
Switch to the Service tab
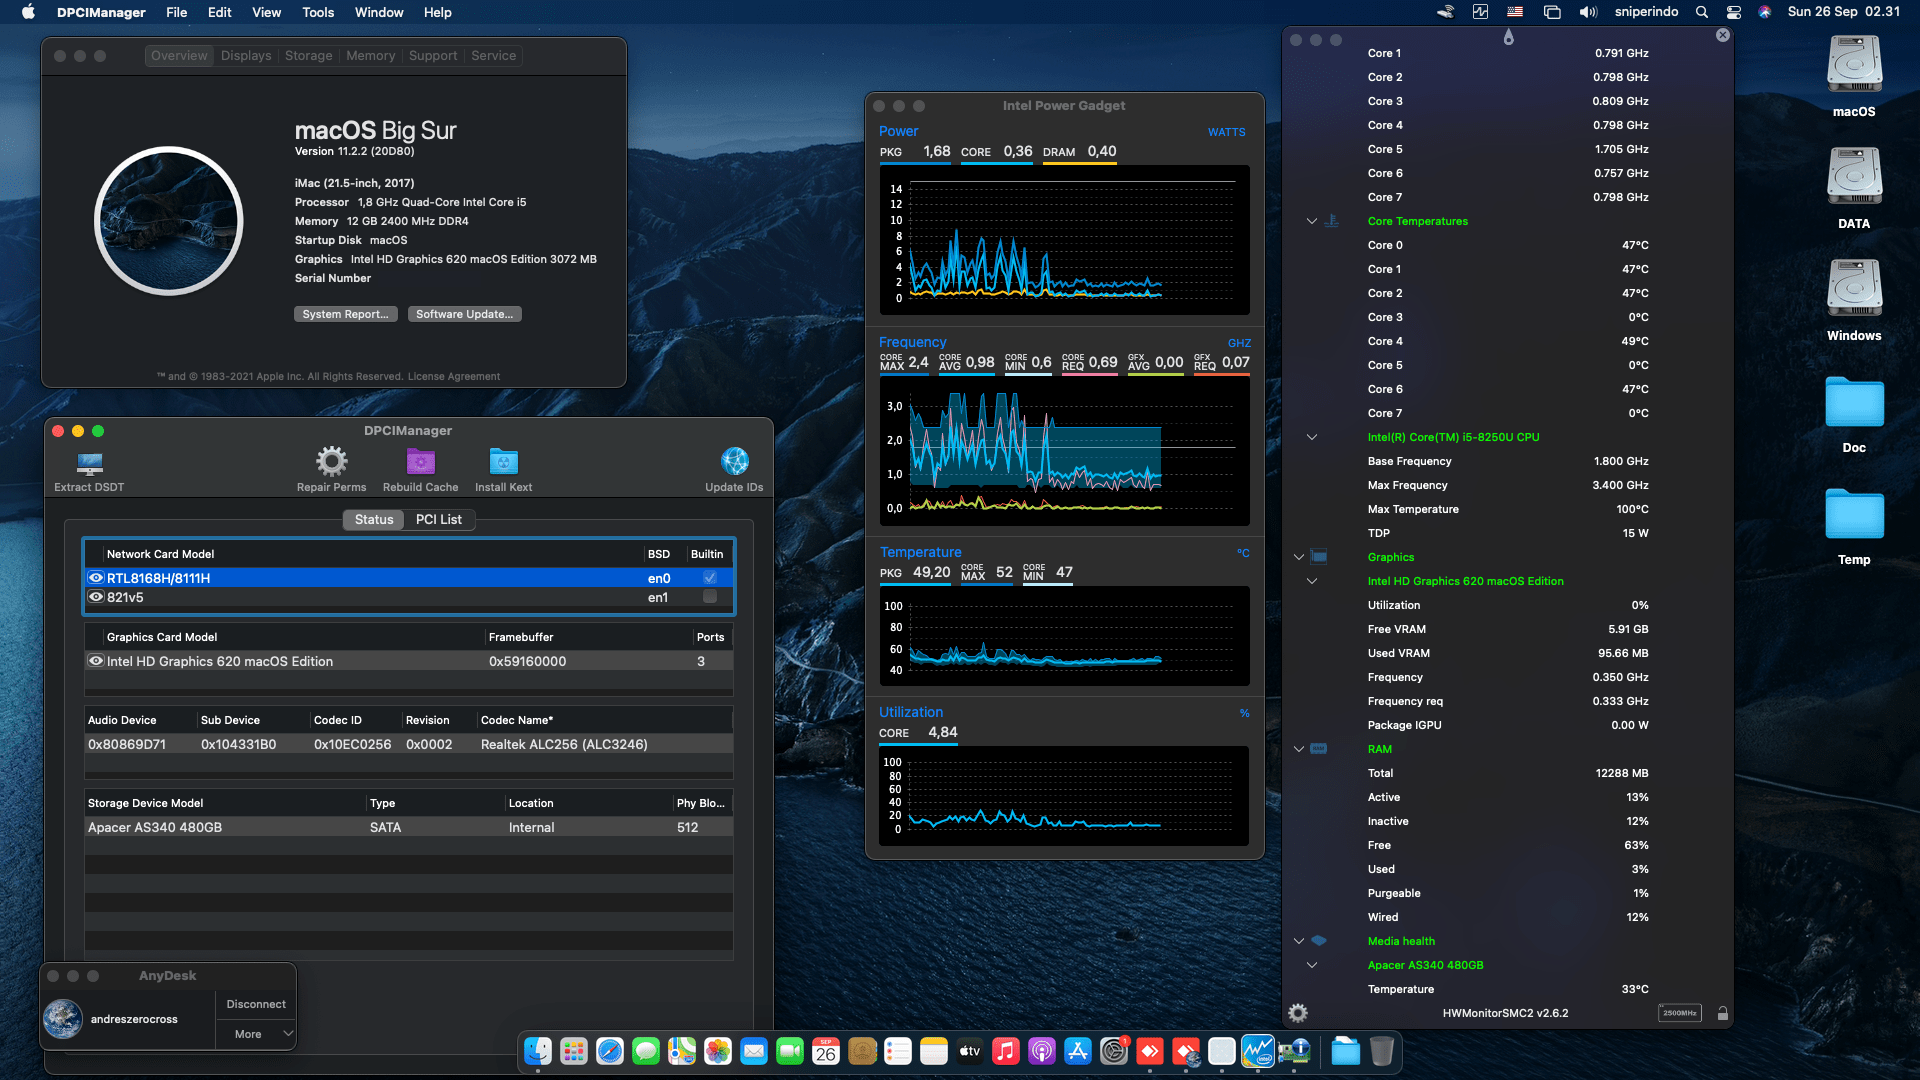(x=494, y=56)
